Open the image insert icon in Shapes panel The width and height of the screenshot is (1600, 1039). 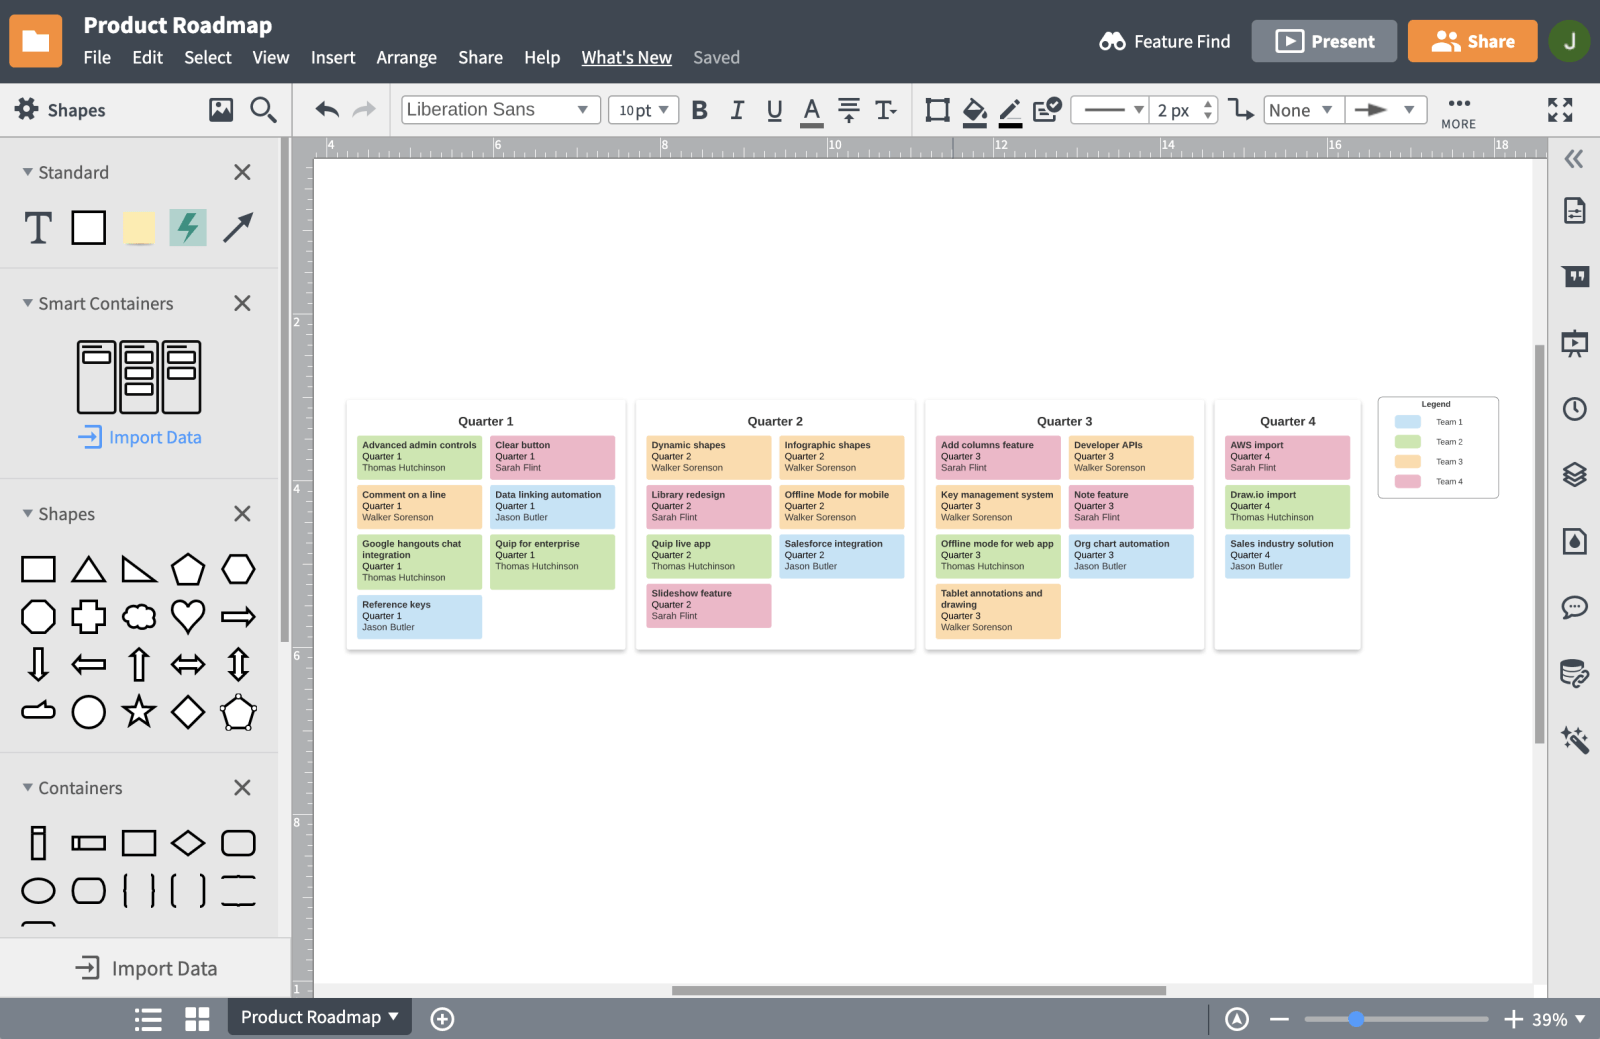[x=221, y=110]
